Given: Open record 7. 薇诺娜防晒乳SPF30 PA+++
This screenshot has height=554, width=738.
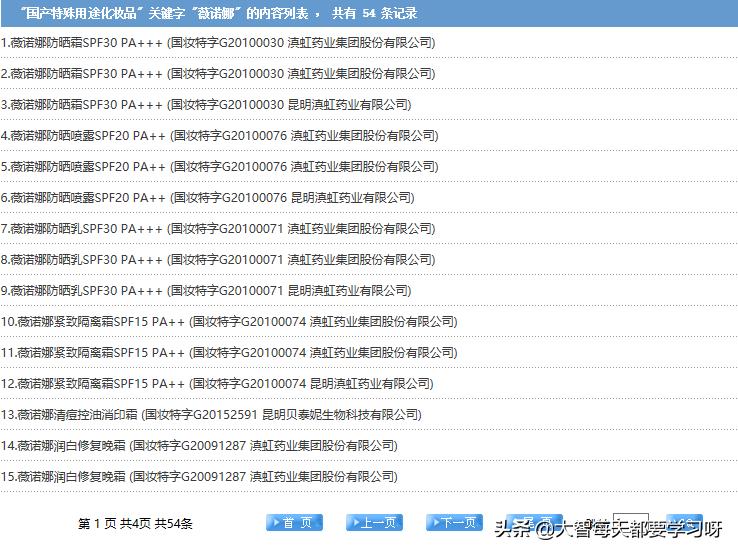Looking at the screenshot, I should pyautogui.click(x=218, y=229).
